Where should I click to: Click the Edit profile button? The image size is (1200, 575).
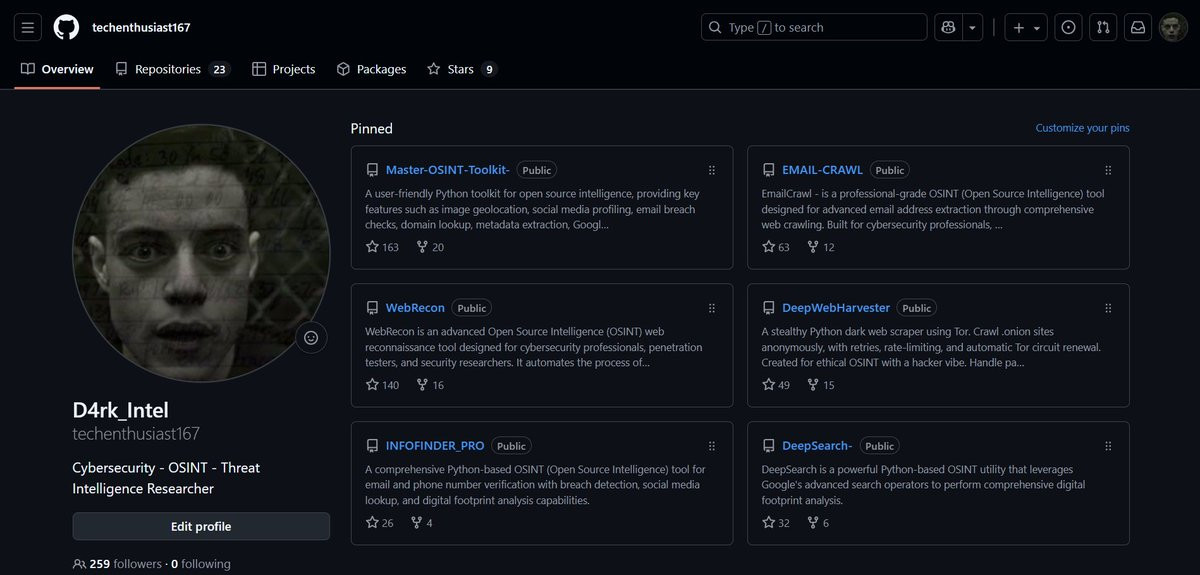[x=201, y=526]
